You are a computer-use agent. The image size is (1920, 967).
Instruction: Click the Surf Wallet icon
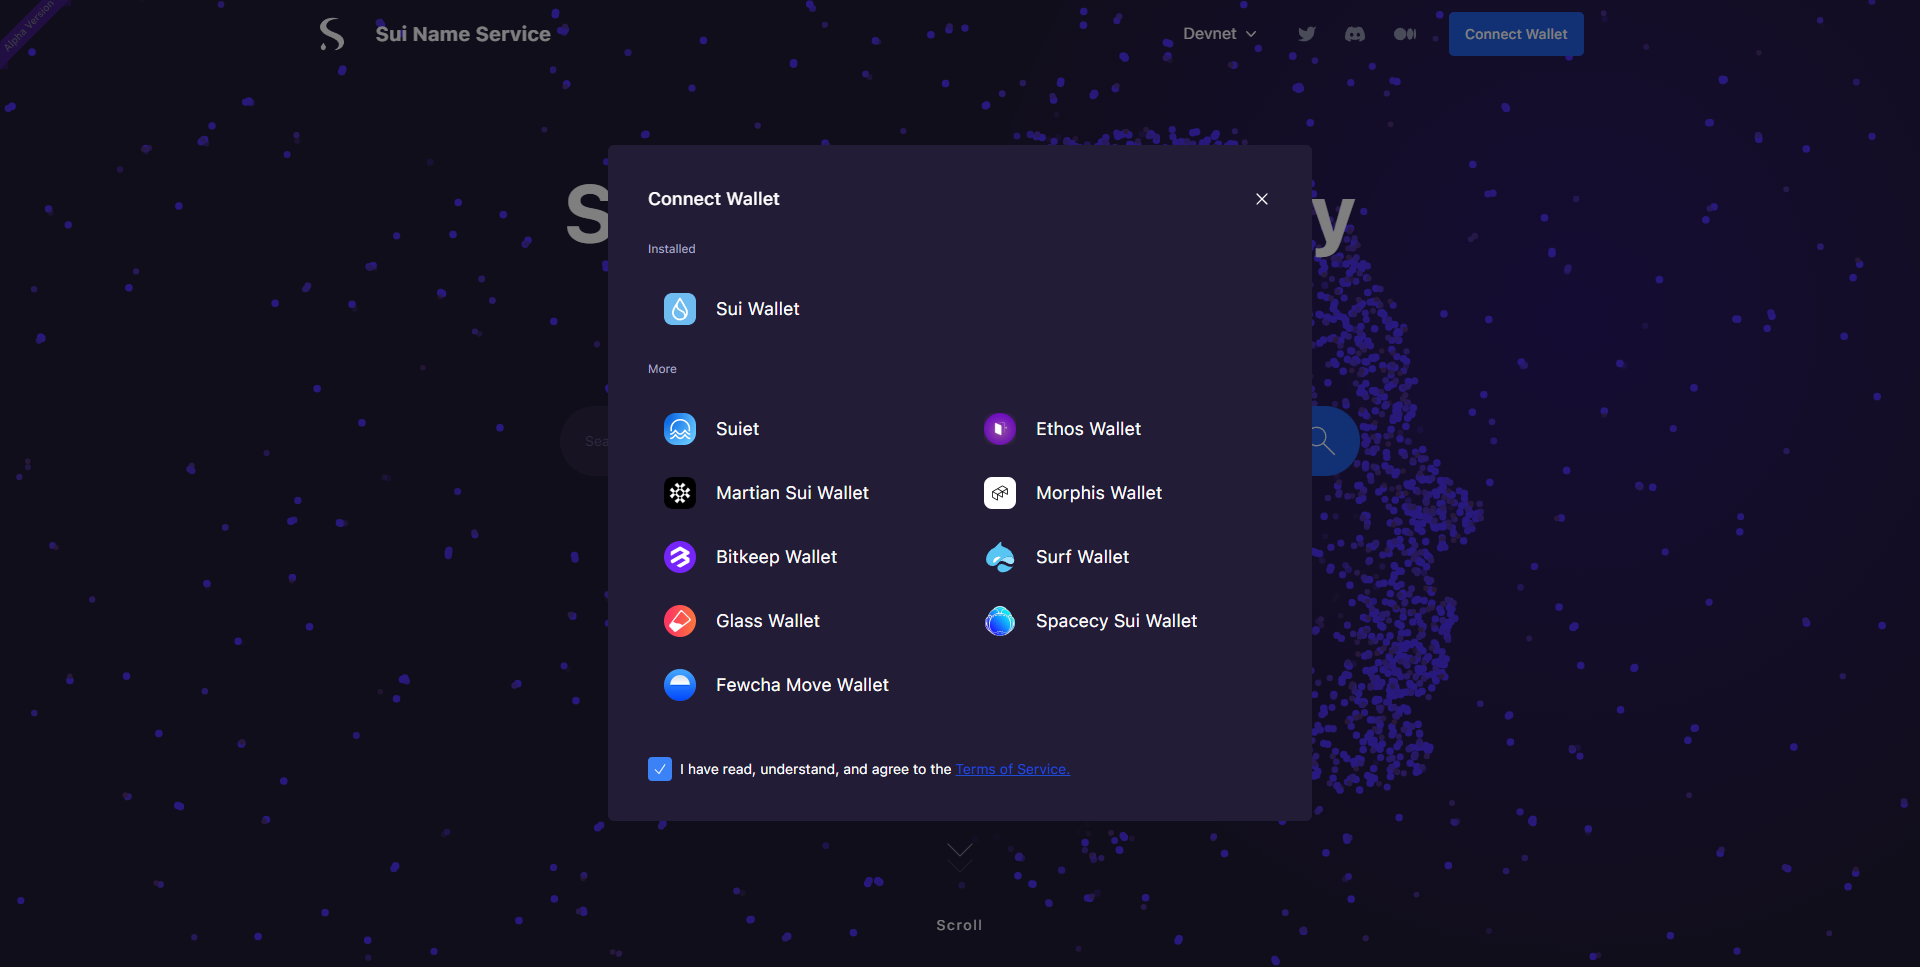(x=1000, y=557)
